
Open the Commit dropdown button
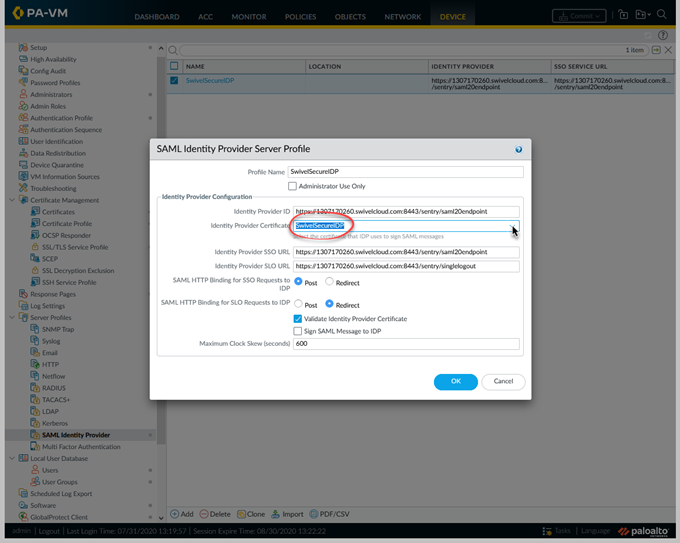pos(578,15)
